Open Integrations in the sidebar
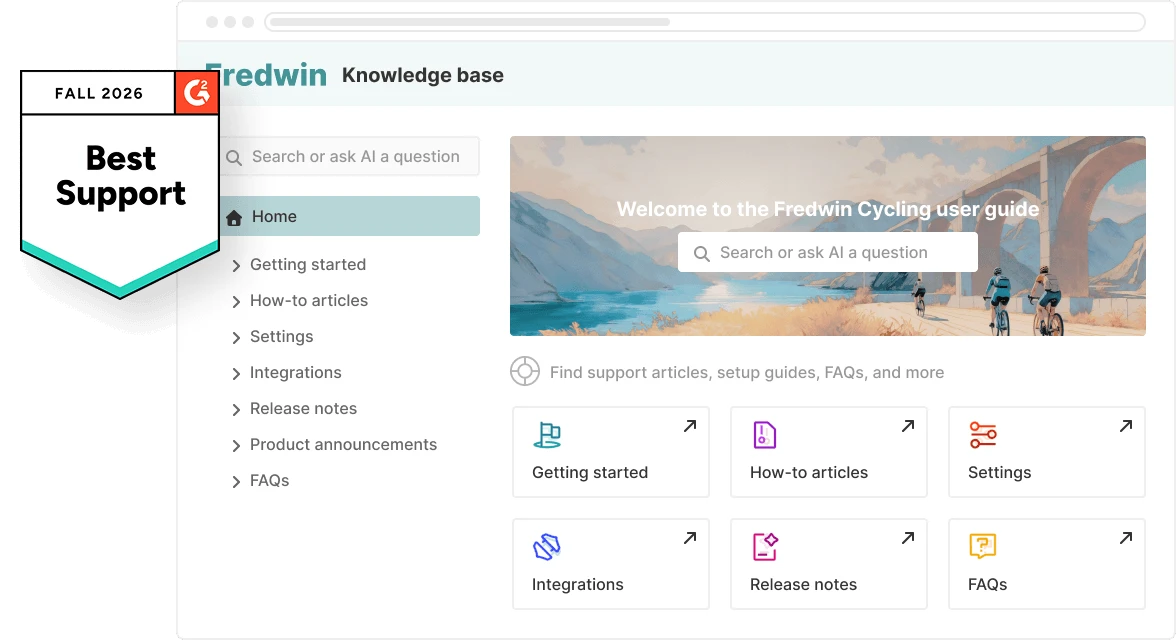The height and width of the screenshot is (640, 1176). [x=296, y=372]
